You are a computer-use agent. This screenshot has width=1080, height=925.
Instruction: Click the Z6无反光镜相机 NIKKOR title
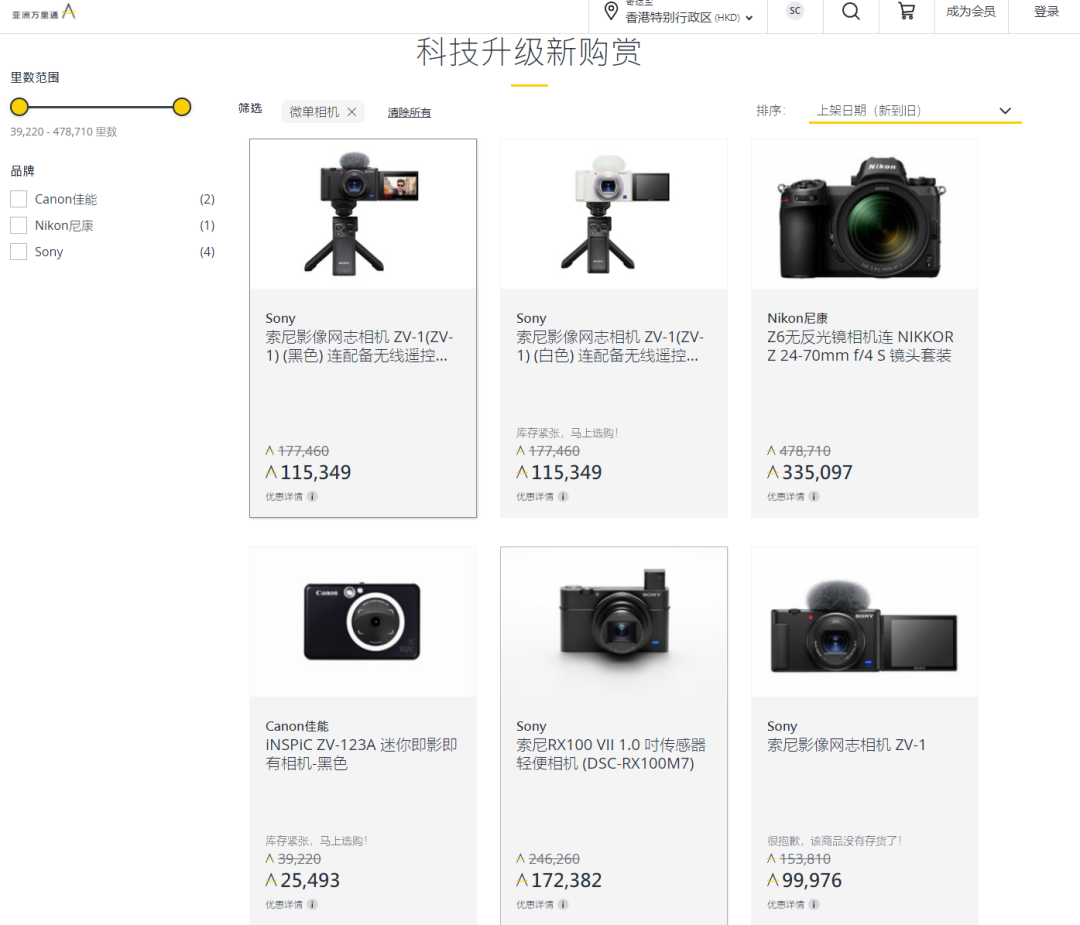pos(860,346)
